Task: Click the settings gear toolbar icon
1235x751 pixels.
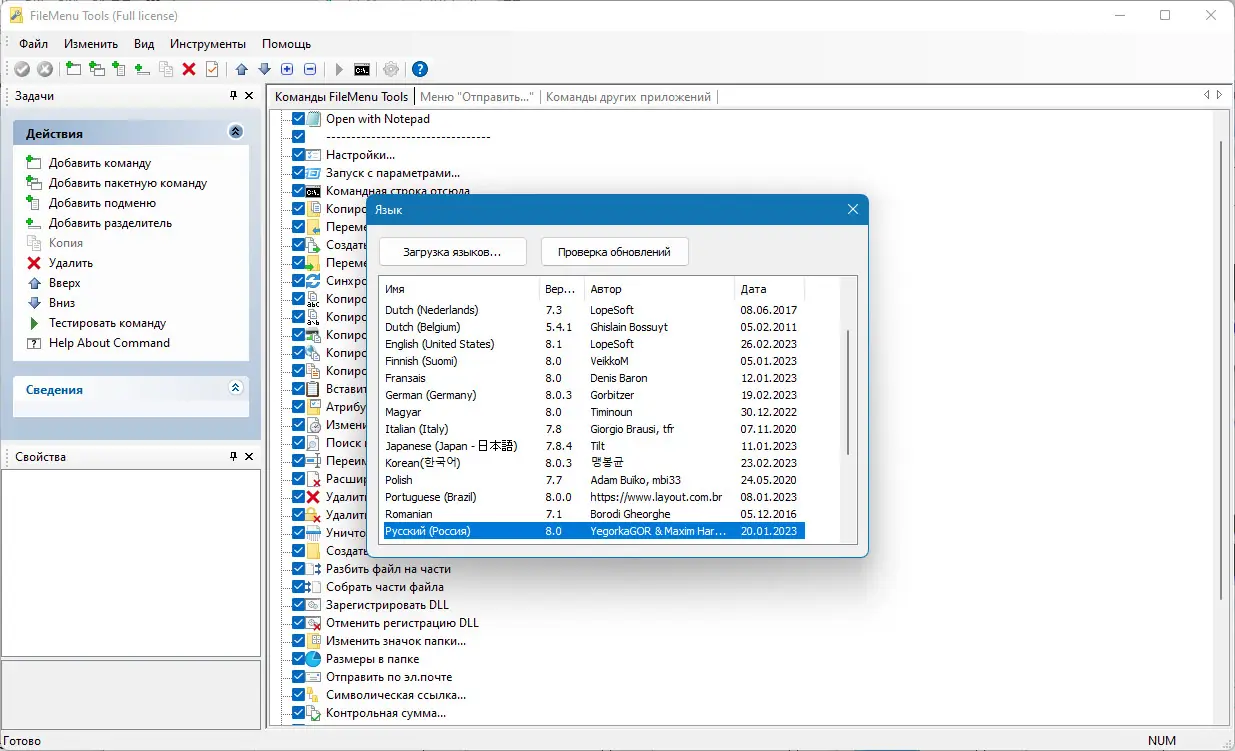Action: [391, 69]
